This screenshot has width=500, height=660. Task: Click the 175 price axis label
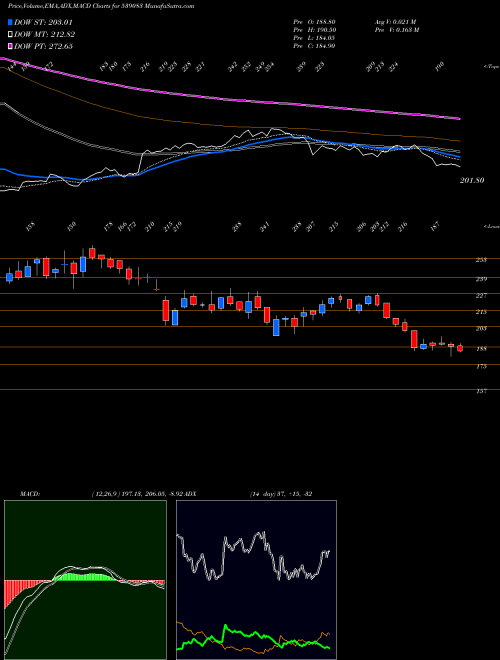pyautogui.click(x=481, y=367)
